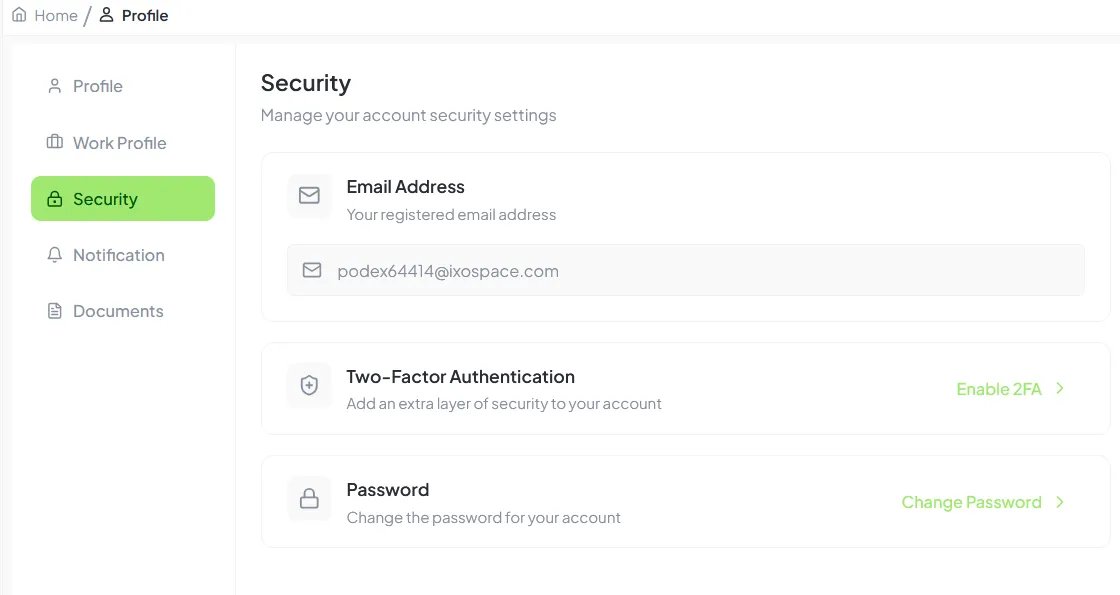Click the Enable 2FA link
This screenshot has width=1120, height=595.
(x=998, y=389)
